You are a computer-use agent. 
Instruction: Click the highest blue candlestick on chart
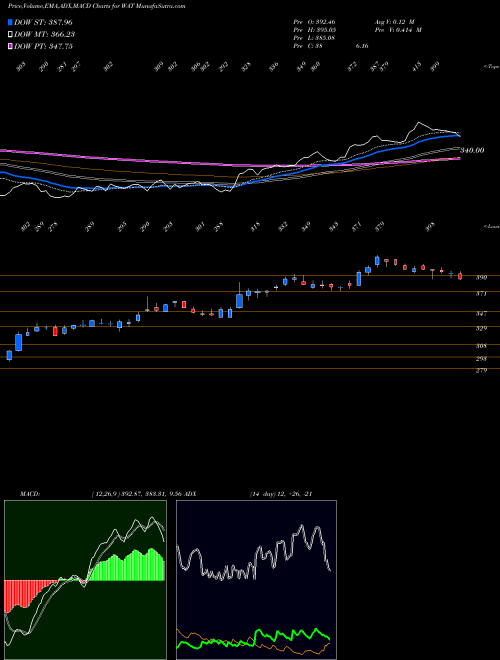(x=377, y=261)
